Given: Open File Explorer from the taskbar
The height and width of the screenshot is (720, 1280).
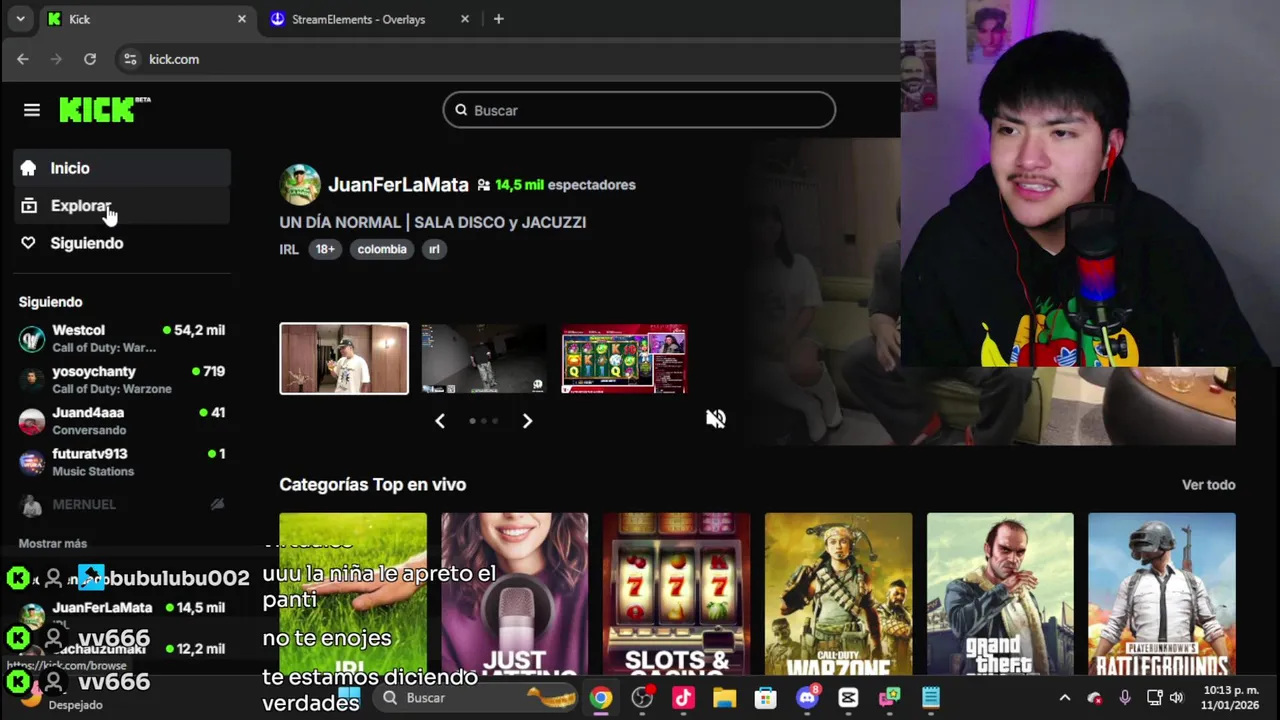Looking at the screenshot, I should click(x=724, y=698).
